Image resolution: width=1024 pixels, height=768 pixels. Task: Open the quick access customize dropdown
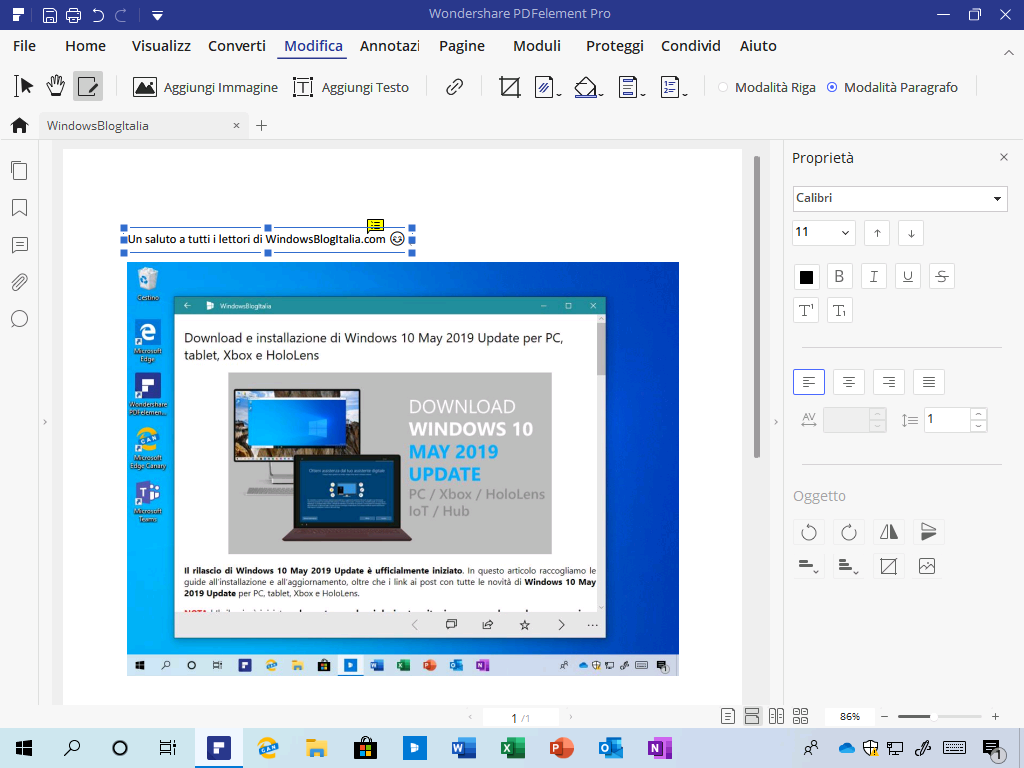157,15
